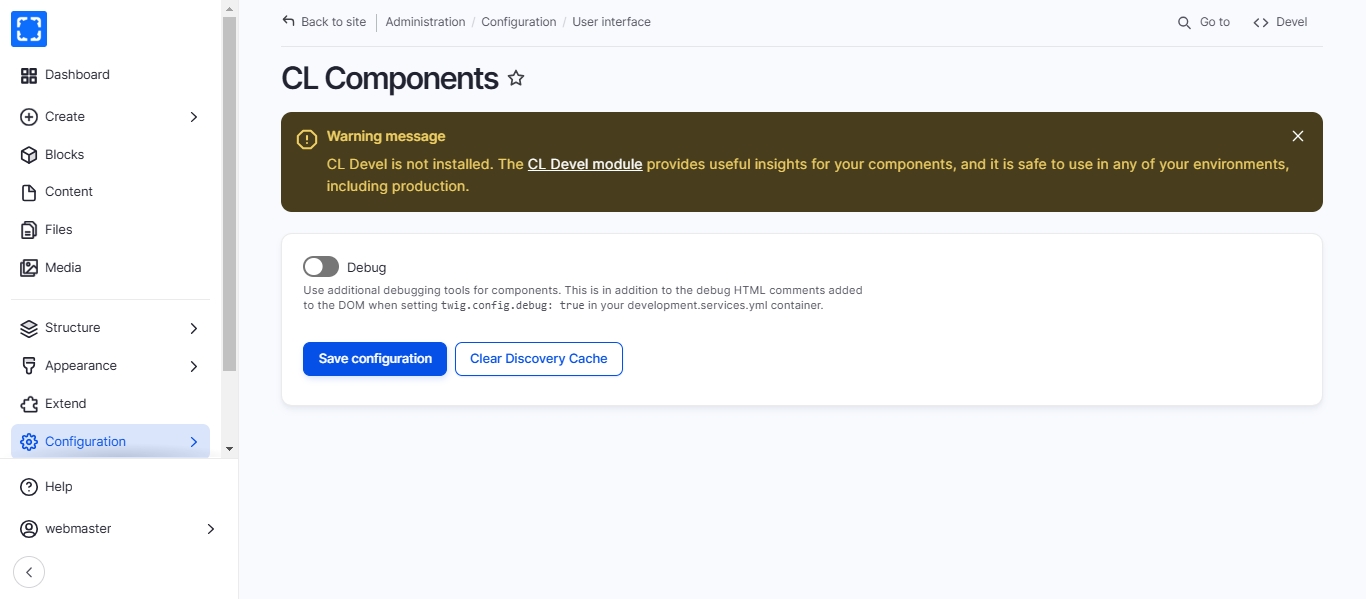Open the Files section in sidebar

58,230
